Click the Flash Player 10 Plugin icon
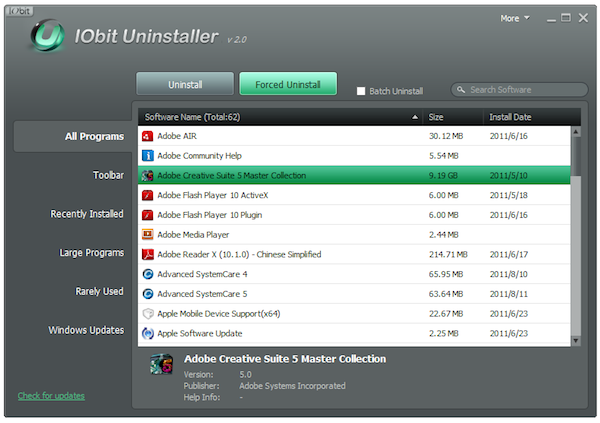Image resolution: width=600 pixels, height=423 pixels. pos(147,215)
